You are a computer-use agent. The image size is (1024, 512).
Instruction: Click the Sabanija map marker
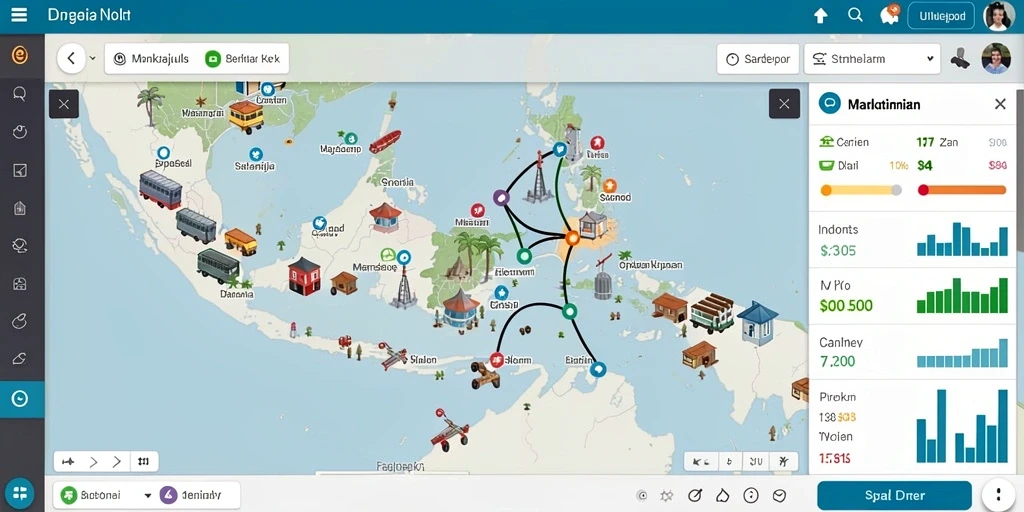[255, 155]
